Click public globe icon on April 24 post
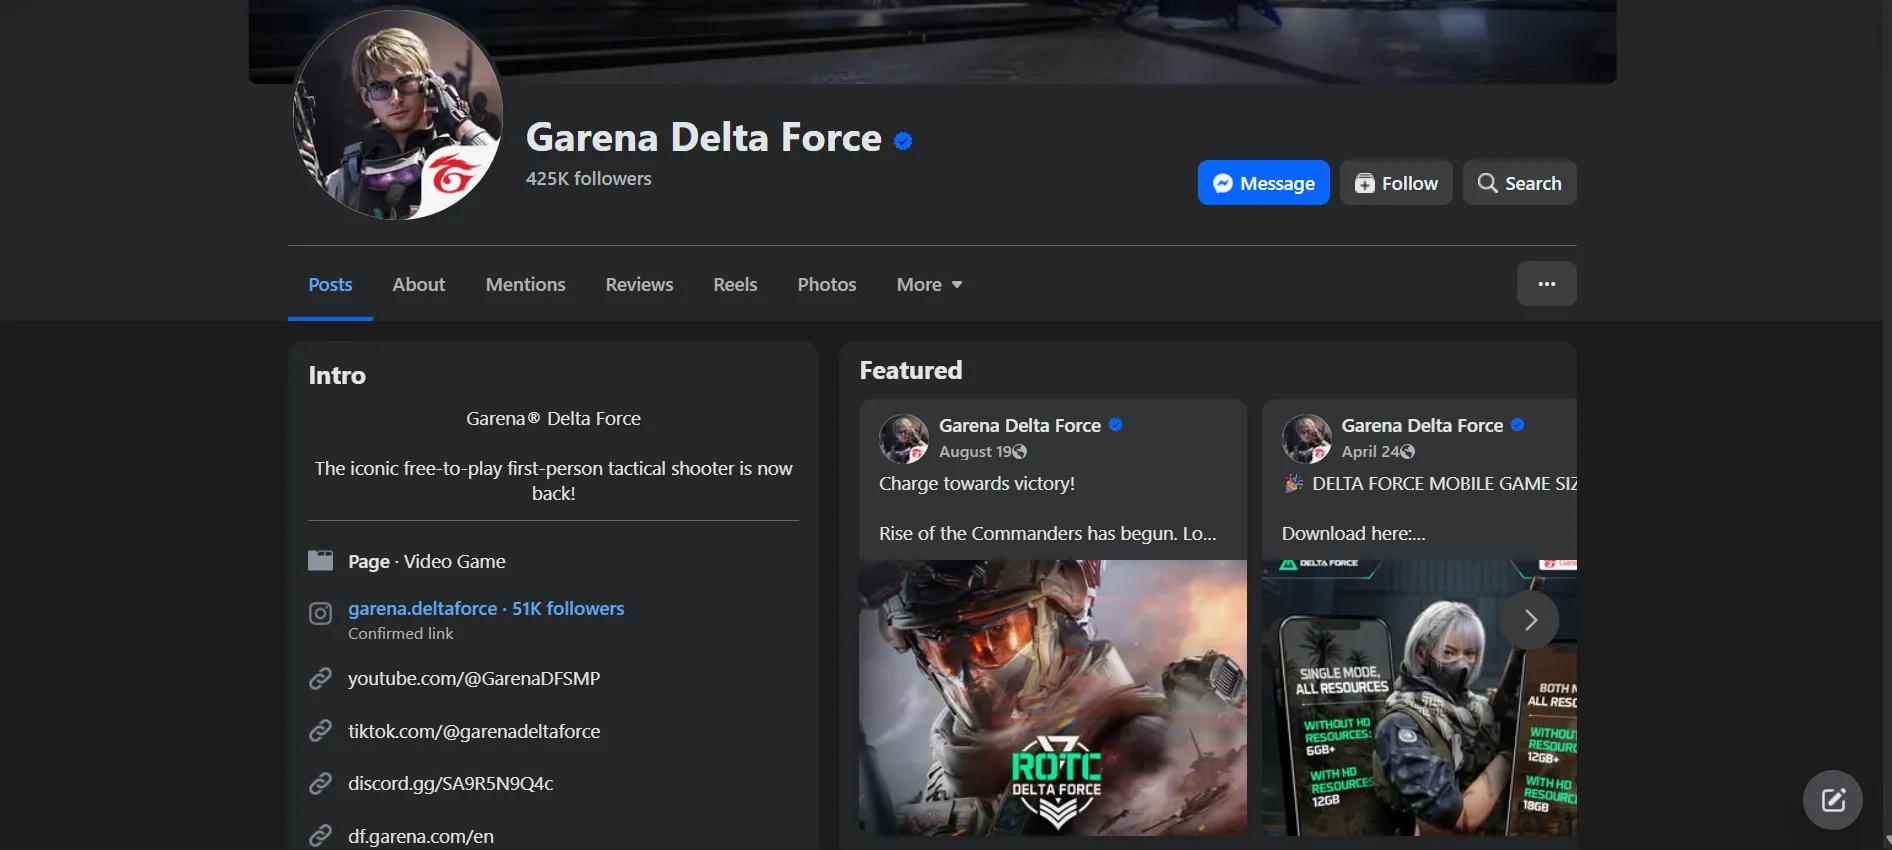This screenshot has width=1892, height=850. point(1408,452)
